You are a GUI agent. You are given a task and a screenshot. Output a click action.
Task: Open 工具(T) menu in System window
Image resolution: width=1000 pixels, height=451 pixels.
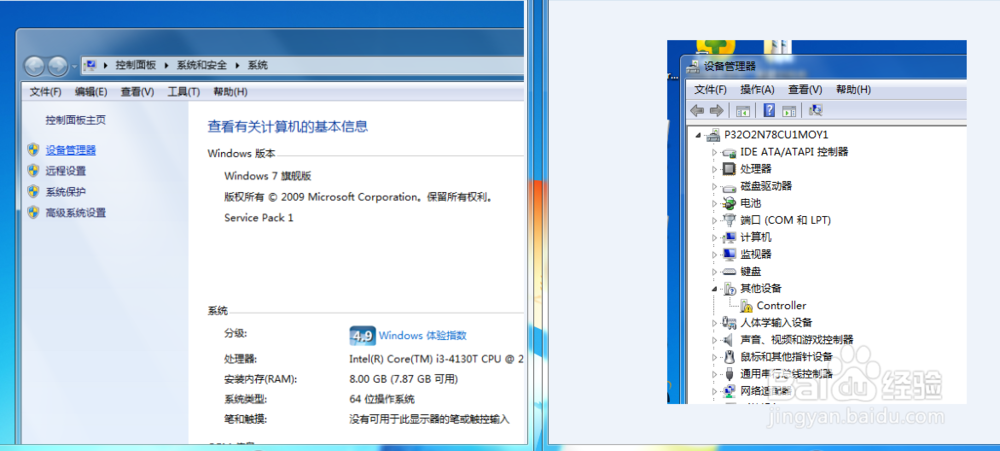coord(184,92)
